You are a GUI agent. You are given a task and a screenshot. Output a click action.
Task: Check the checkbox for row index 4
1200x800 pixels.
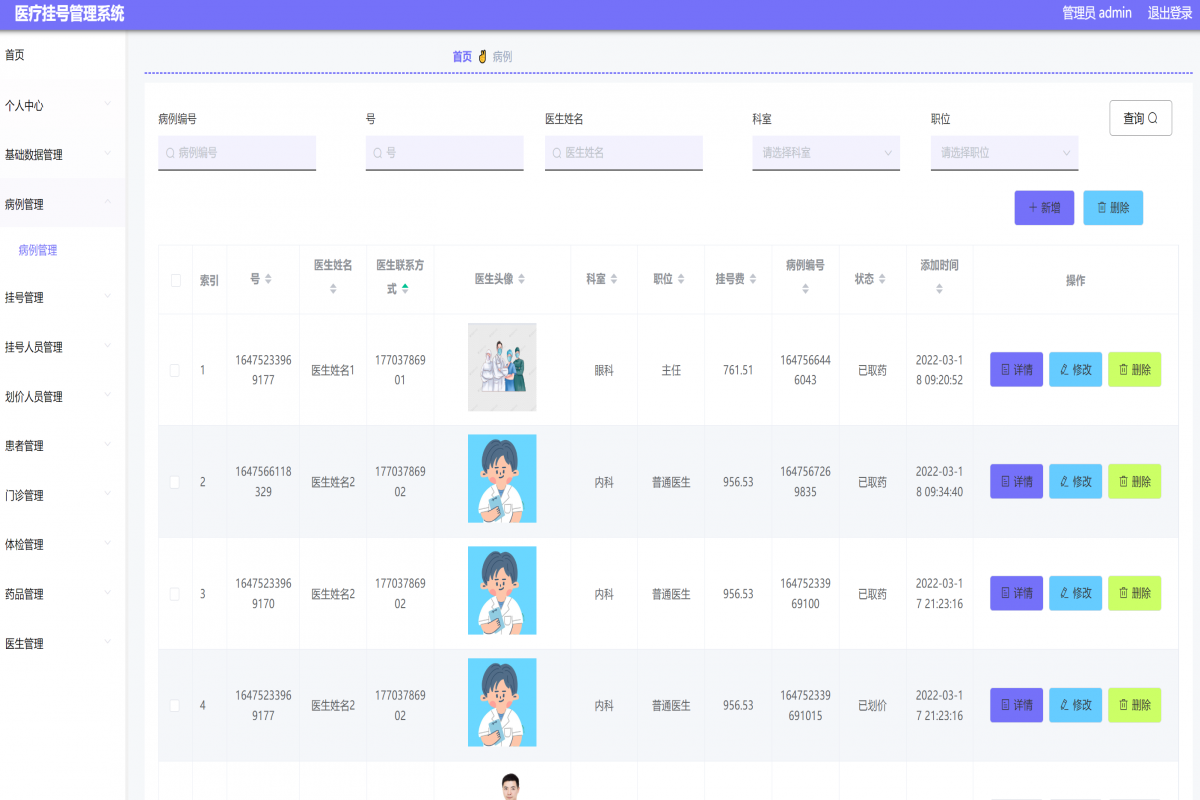pyautogui.click(x=175, y=705)
